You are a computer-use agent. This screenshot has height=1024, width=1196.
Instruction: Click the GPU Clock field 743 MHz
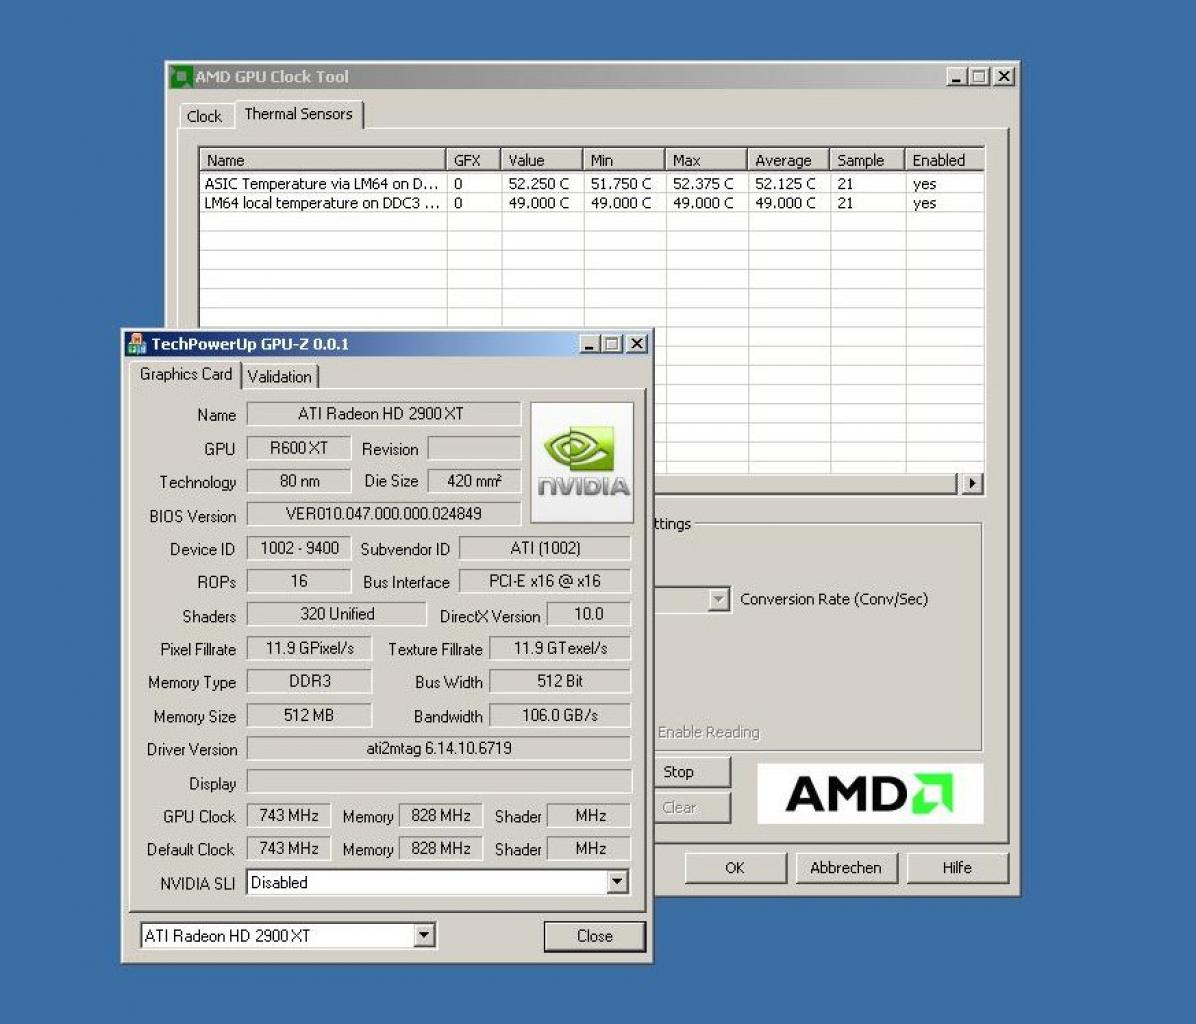pos(289,815)
